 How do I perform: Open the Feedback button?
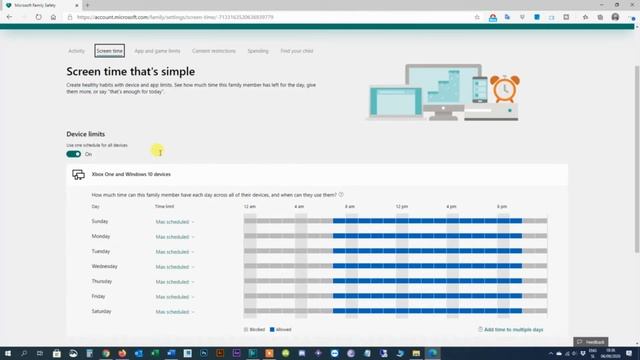point(591,342)
